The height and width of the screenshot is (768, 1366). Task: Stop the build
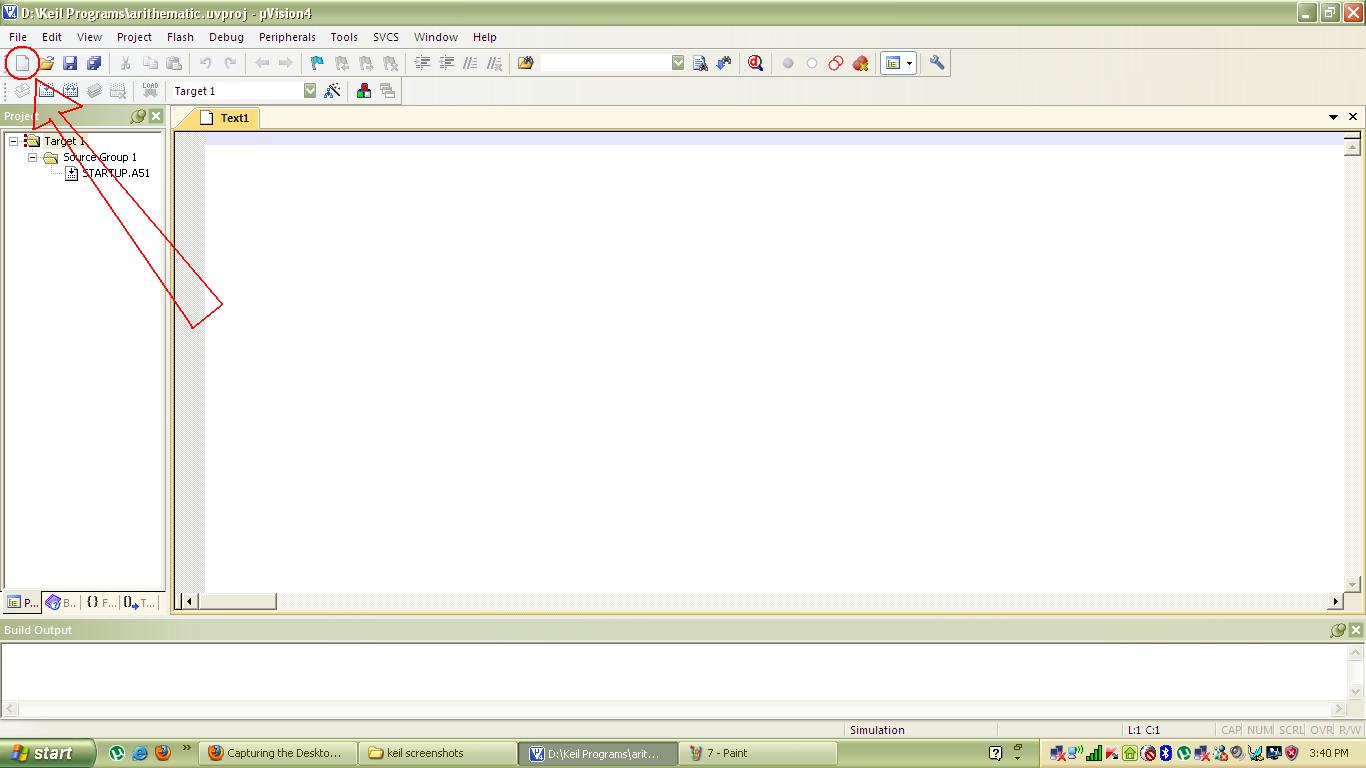click(x=118, y=91)
